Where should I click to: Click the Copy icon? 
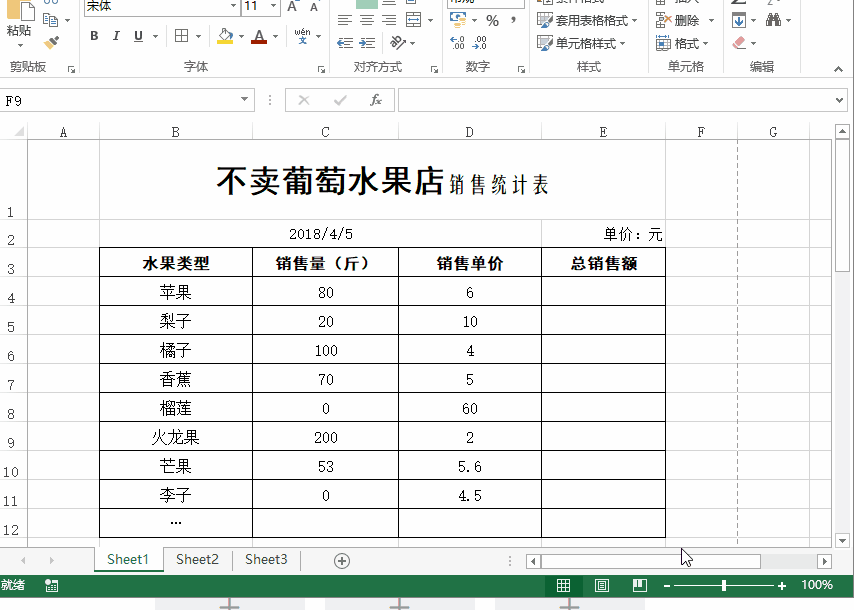[x=51, y=20]
